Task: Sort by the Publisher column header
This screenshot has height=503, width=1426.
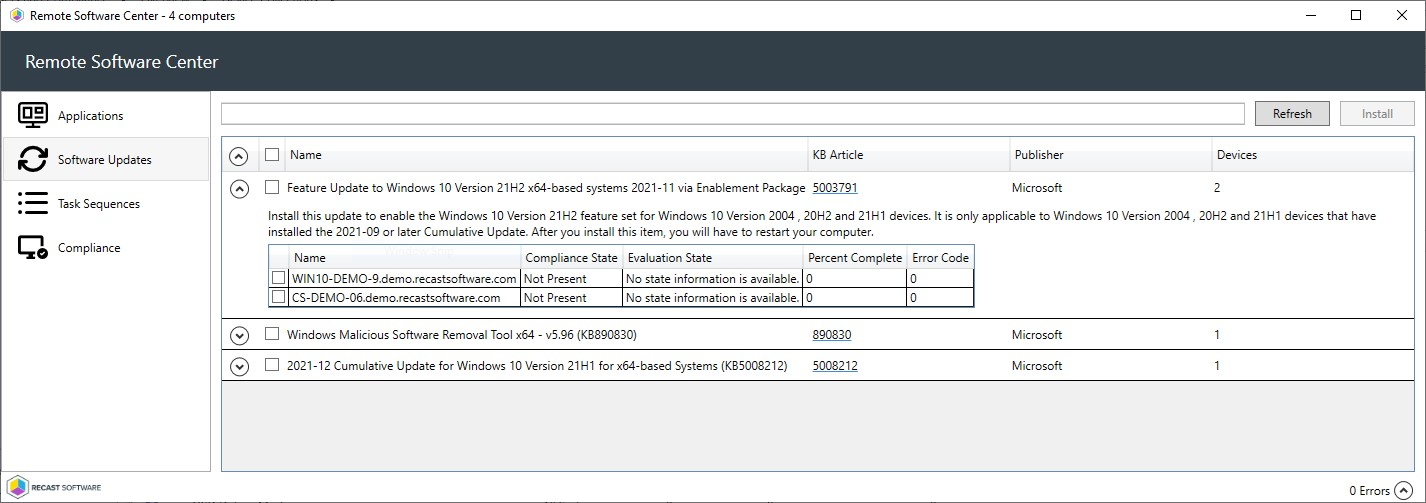Action: (1110, 155)
